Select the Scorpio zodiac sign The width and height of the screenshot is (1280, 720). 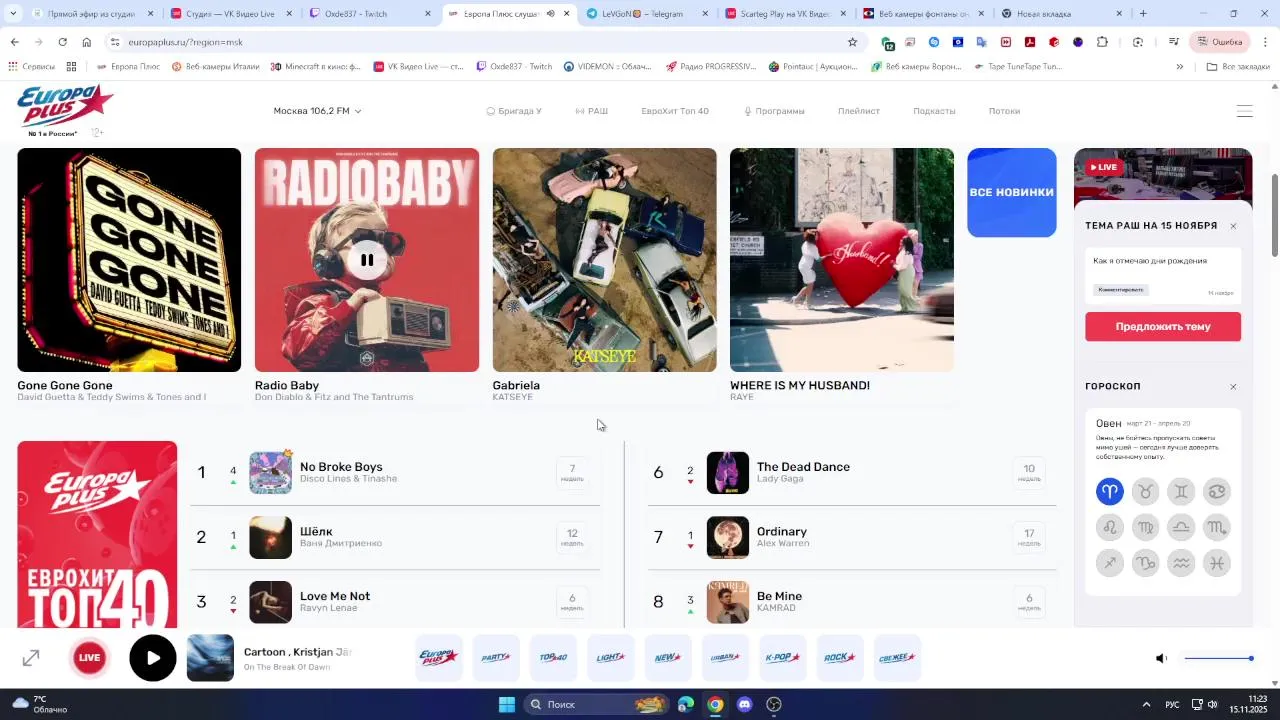click(x=1217, y=527)
